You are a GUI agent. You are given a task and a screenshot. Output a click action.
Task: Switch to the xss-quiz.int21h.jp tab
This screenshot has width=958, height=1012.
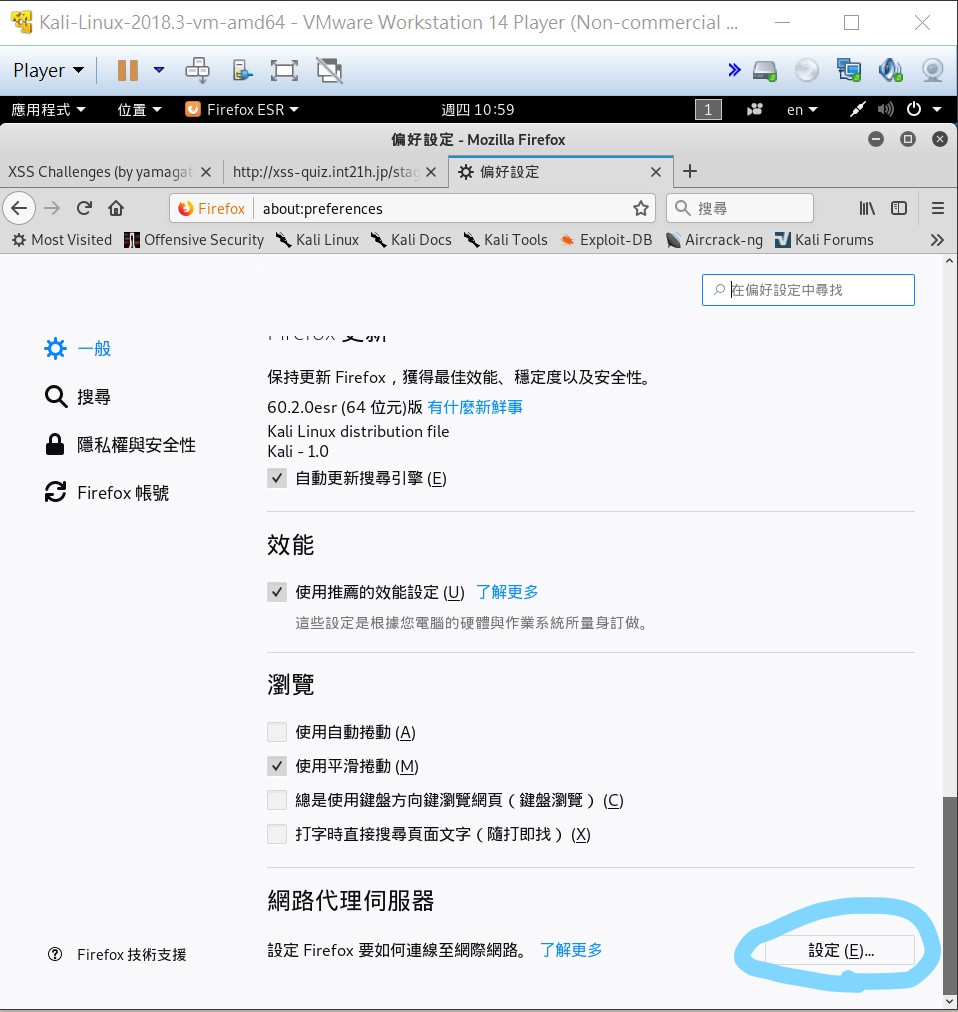tap(326, 172)
